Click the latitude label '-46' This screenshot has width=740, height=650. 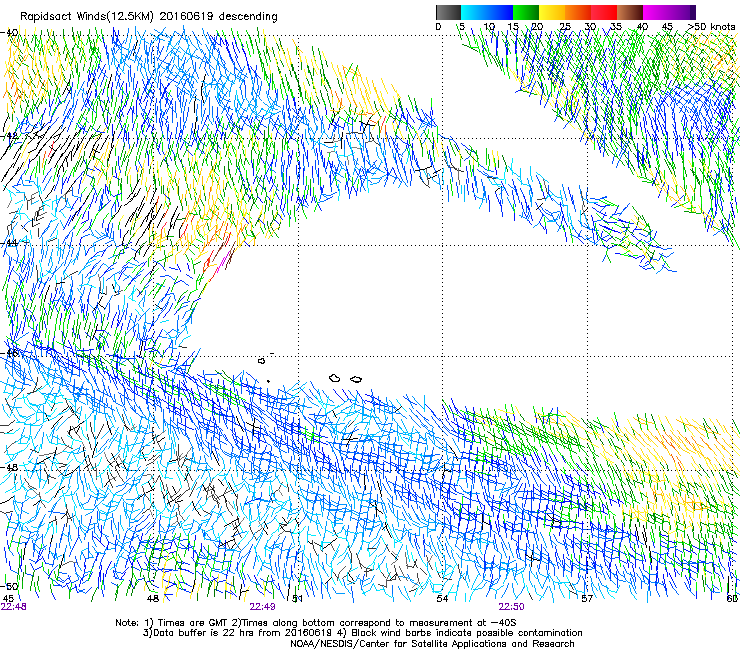point(10,353)
